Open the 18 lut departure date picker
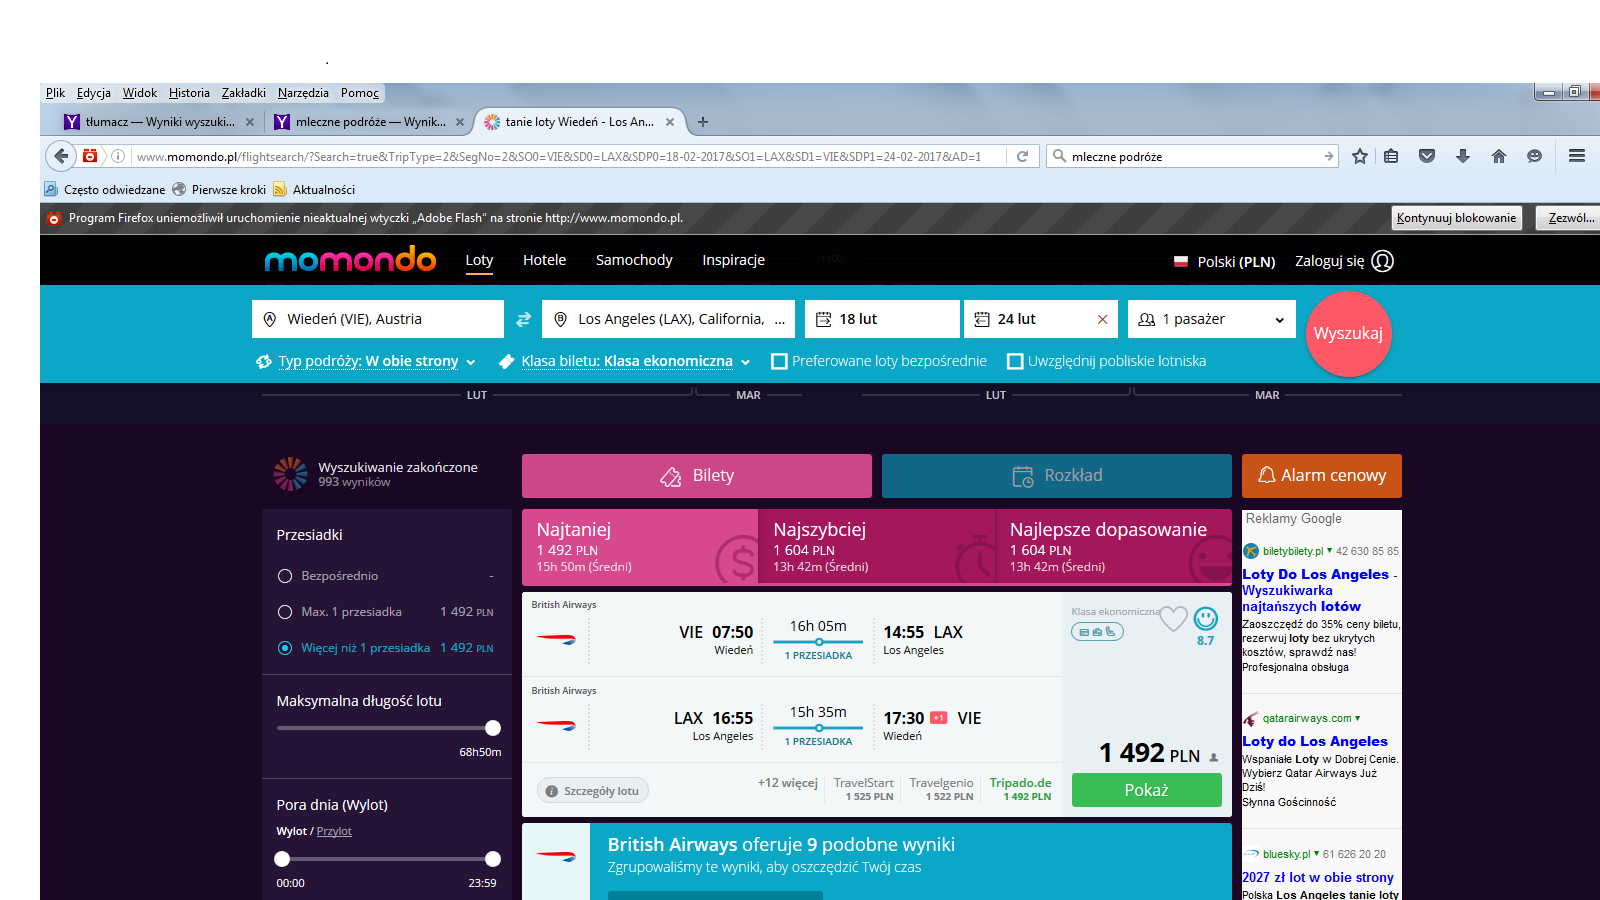 click(882, 319)
